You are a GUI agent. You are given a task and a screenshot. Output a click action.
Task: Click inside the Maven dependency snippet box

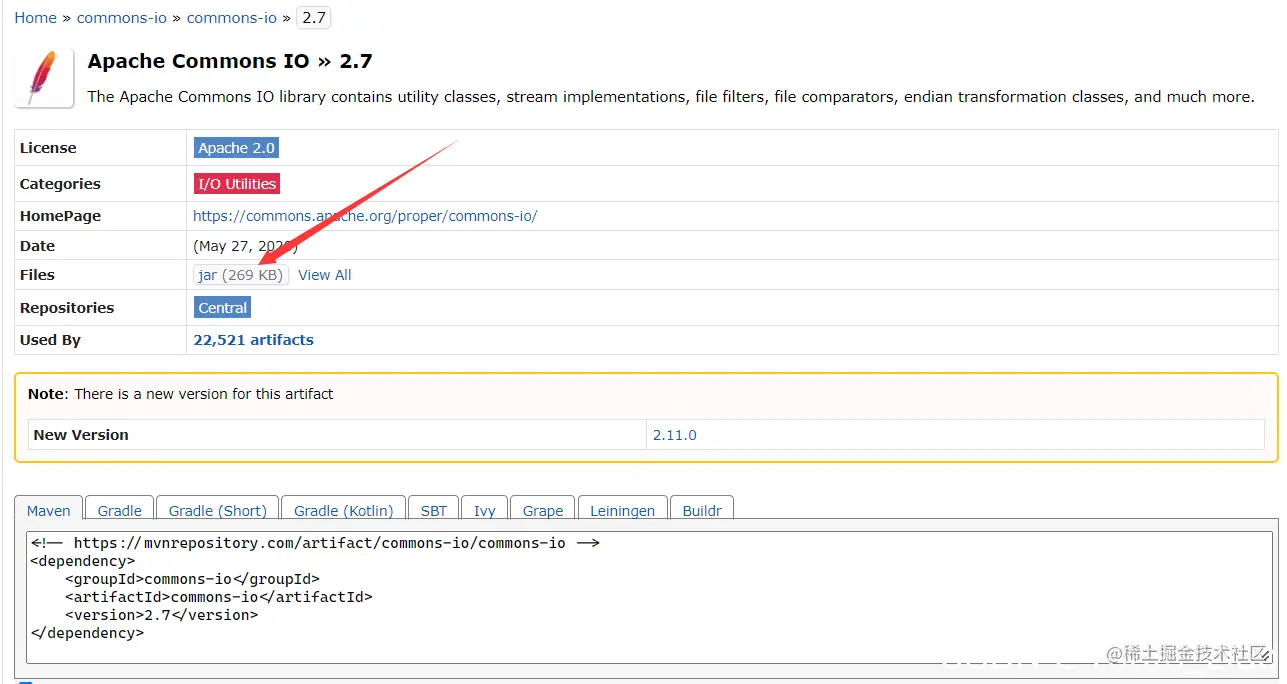[x=650, y=597]
